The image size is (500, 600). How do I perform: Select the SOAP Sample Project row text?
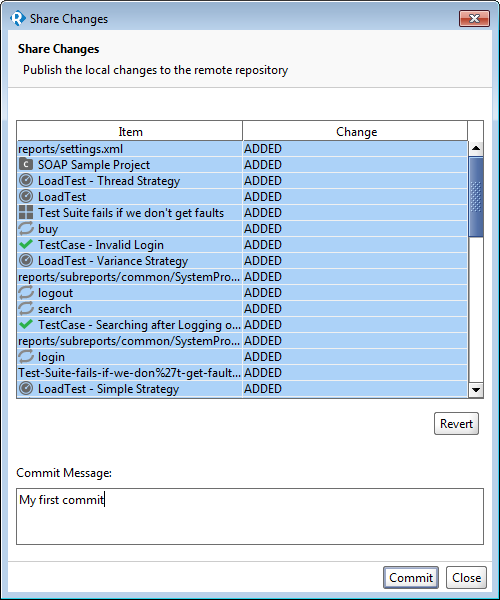tap(94, 165)
